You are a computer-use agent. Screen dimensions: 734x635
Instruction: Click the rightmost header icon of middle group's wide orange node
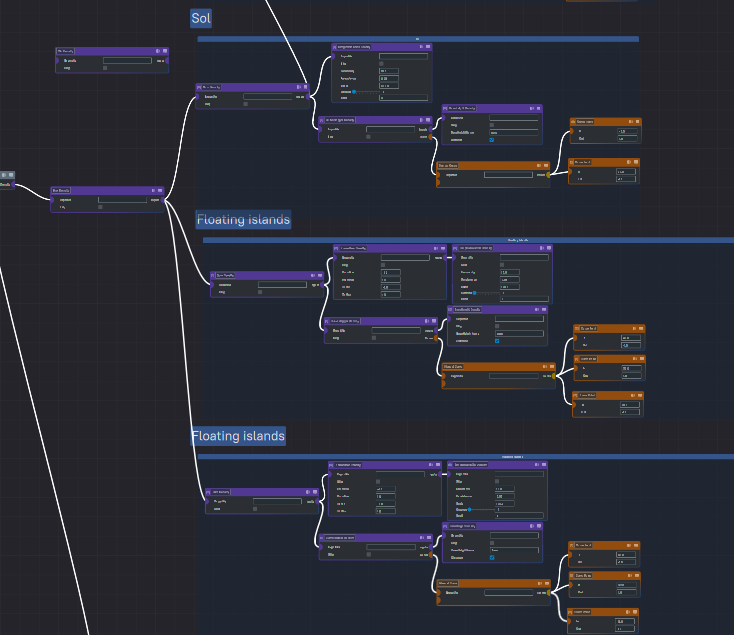click(x=552, y=367)
